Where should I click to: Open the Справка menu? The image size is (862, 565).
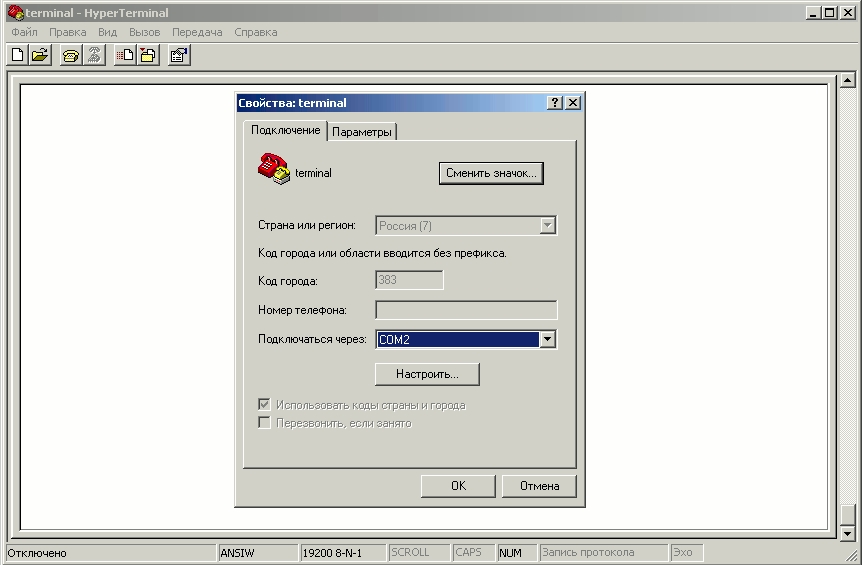click(x=256, y=32)
